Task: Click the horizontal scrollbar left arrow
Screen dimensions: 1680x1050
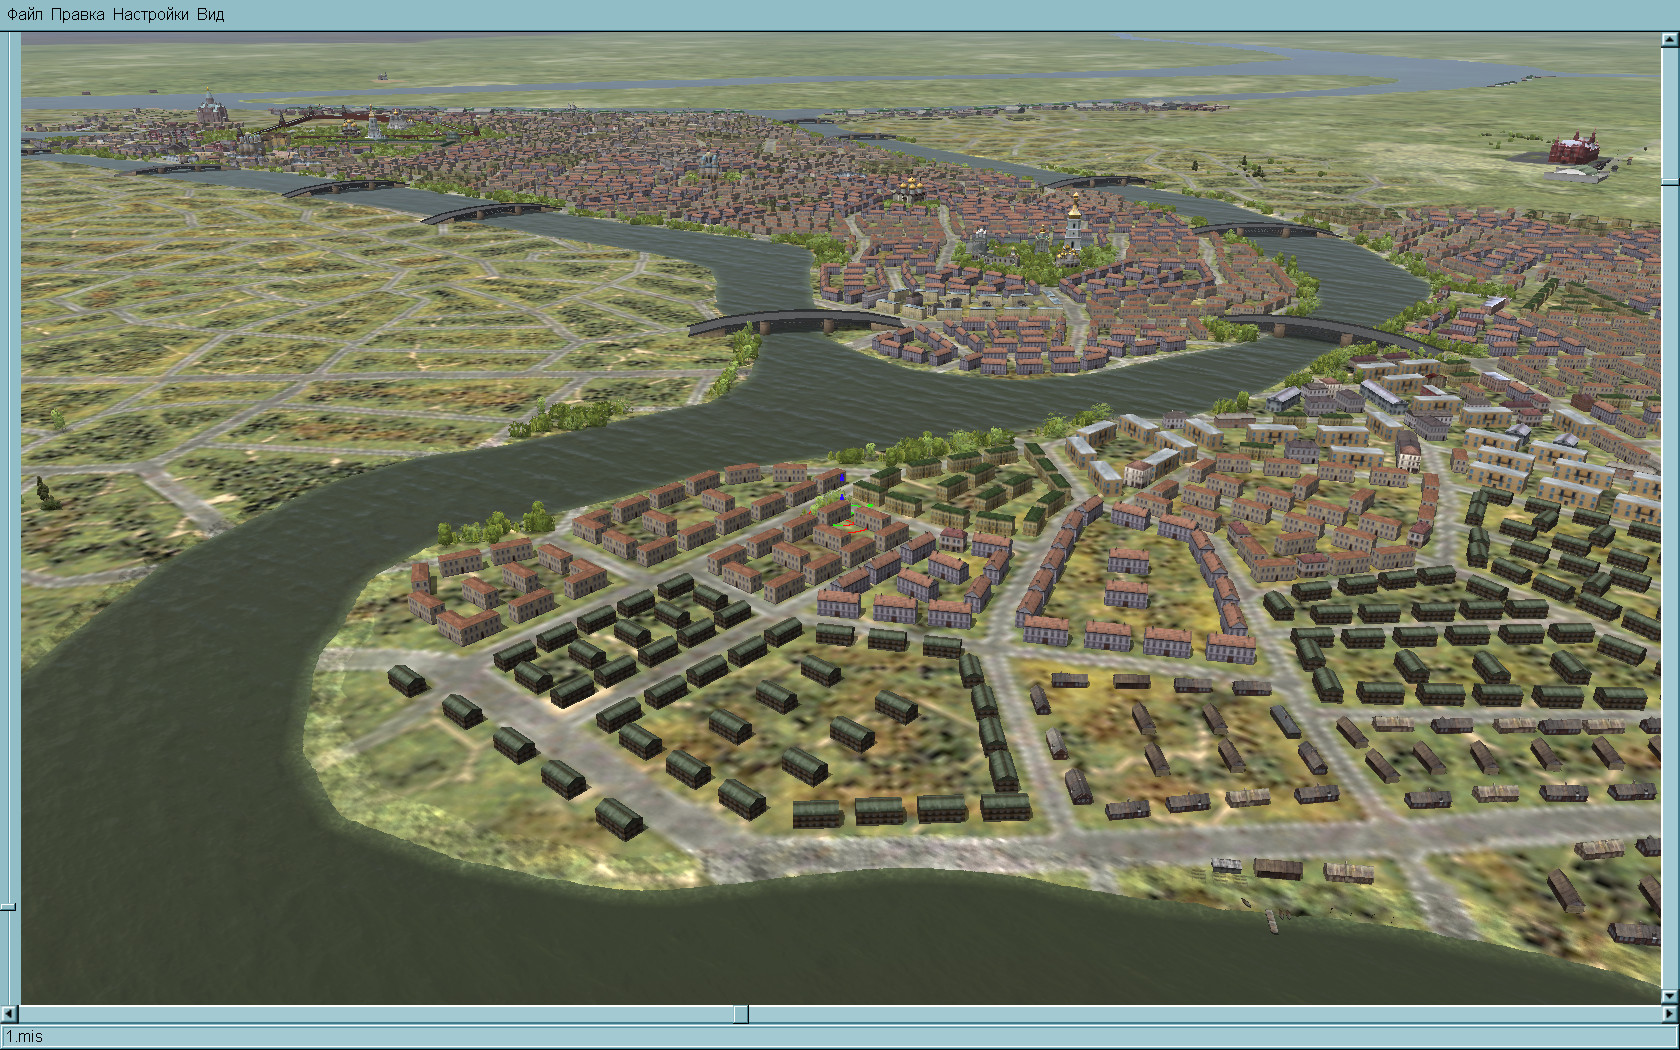Action: (11, 1014)
